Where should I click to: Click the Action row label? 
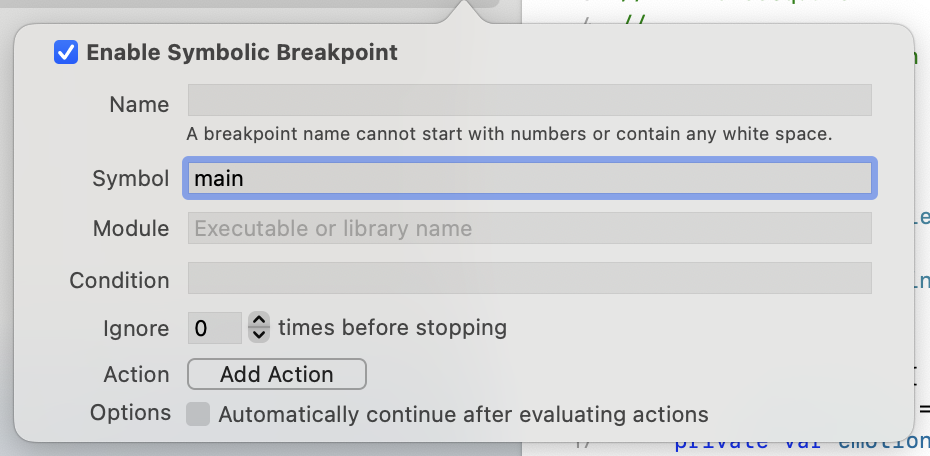[136, 375]
